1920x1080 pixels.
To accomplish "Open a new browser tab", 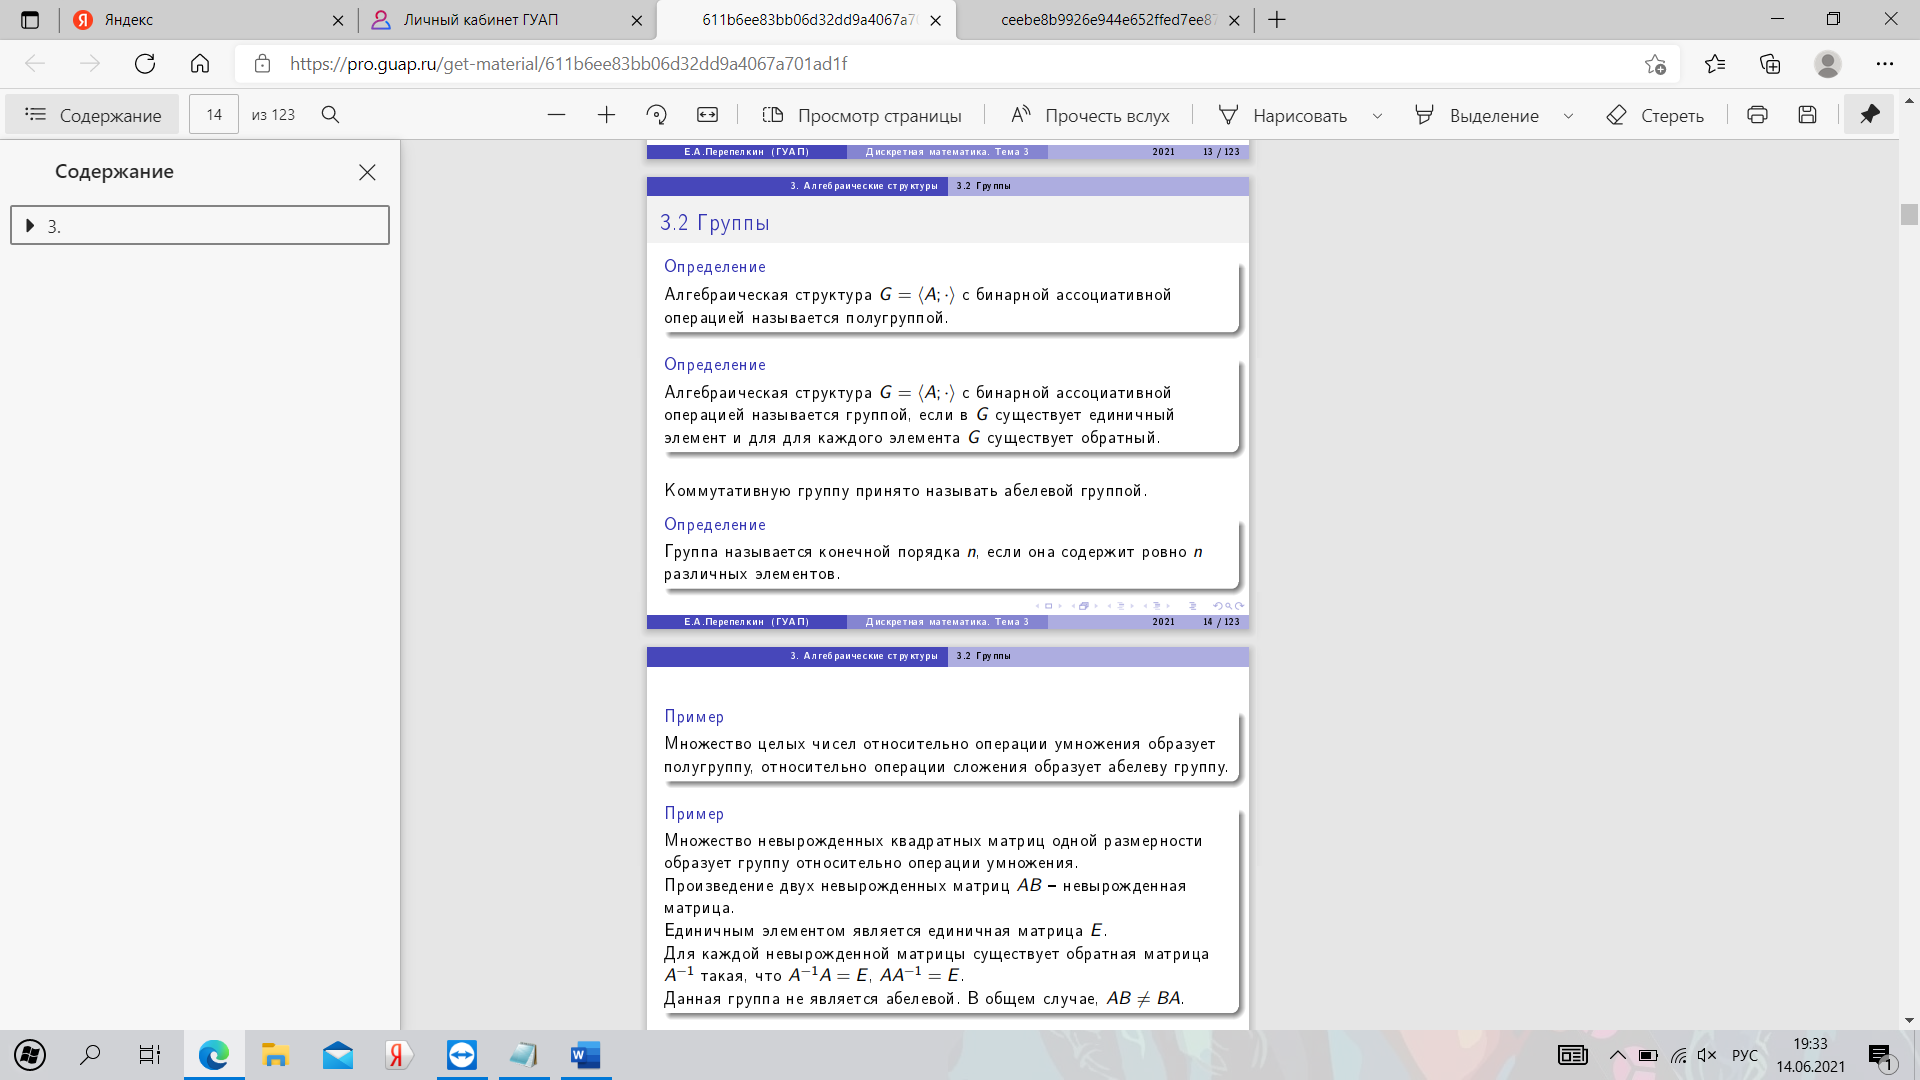I will click(1277, 20).
